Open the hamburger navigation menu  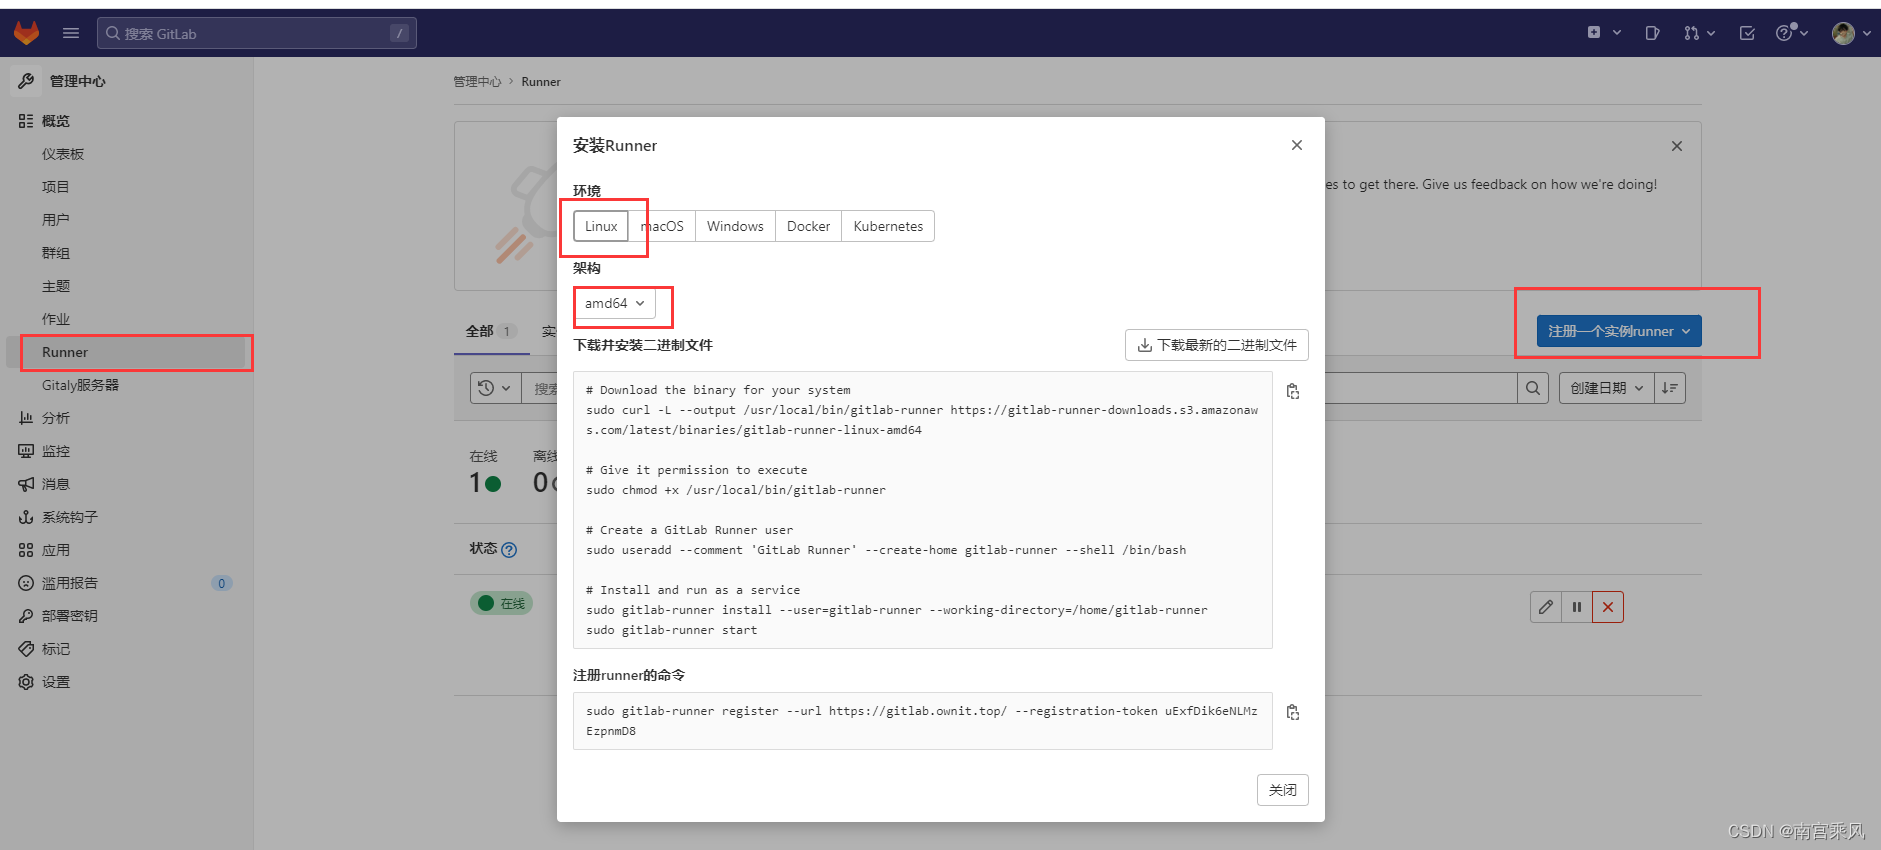point(71,33)
